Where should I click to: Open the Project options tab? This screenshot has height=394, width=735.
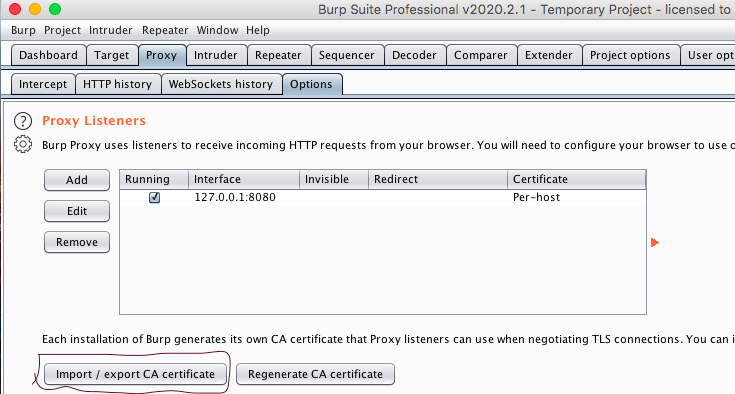click(630, 55)
